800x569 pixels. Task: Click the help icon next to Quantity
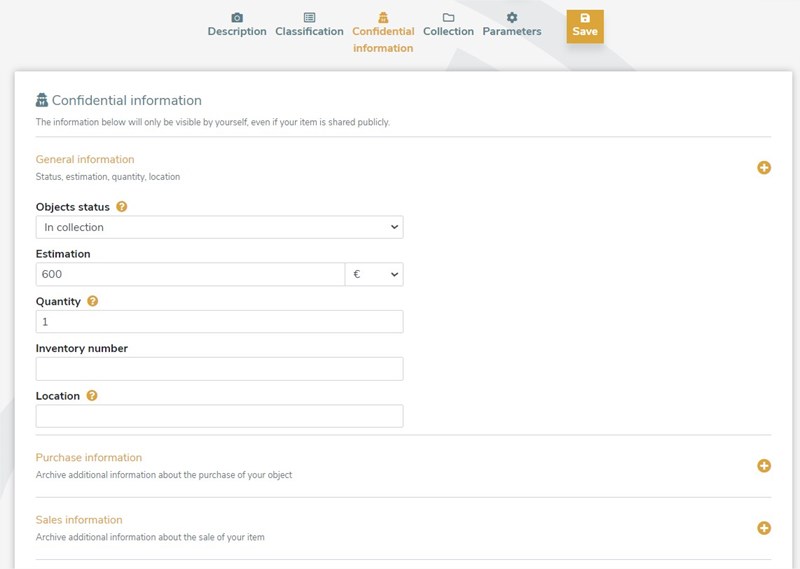92,301
